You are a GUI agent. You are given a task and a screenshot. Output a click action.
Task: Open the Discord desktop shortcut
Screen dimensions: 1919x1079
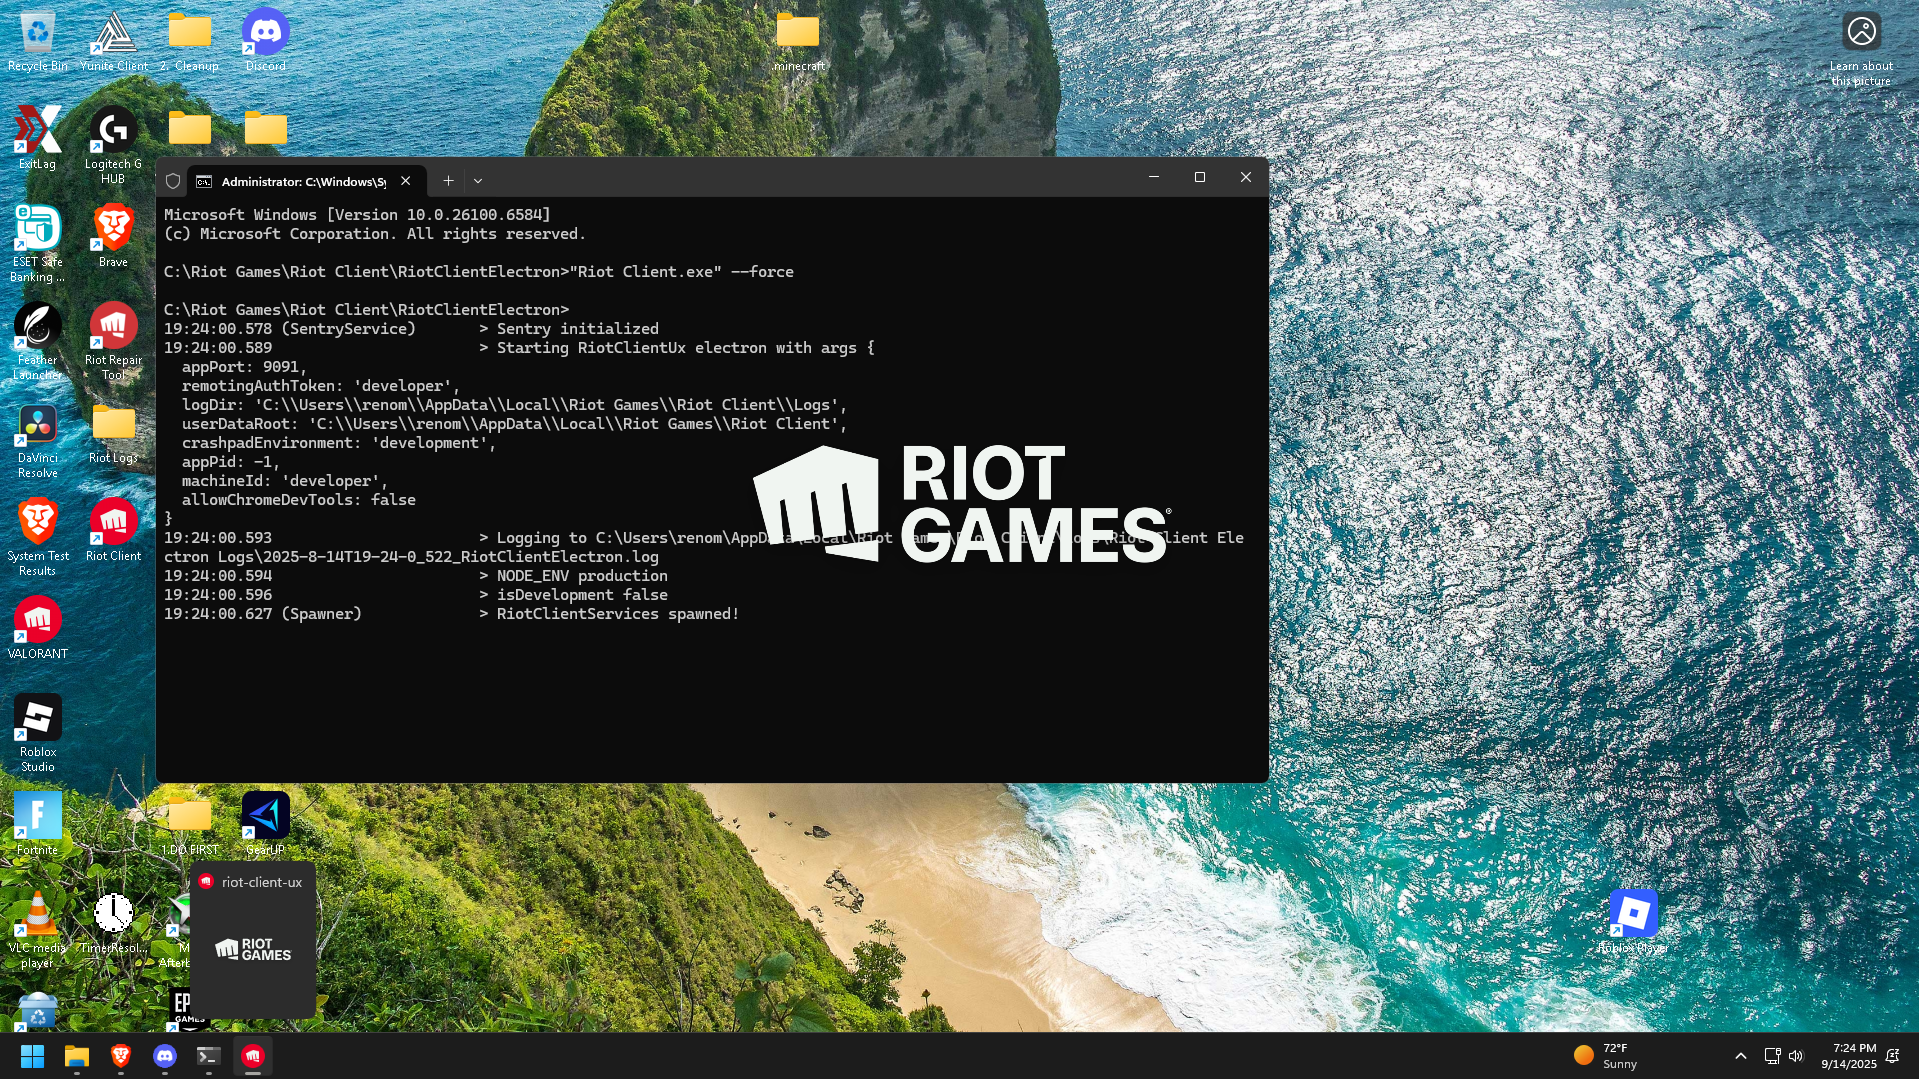tap(265, 40)
